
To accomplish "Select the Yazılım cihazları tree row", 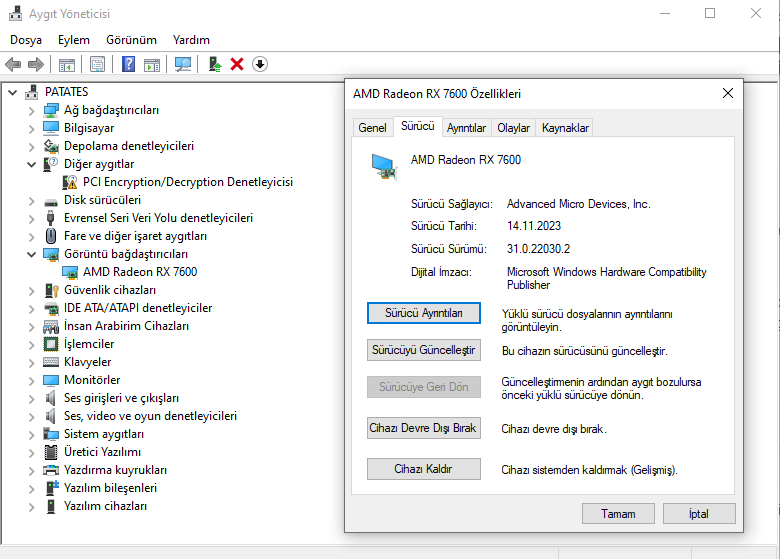I will tap(105, 506).
